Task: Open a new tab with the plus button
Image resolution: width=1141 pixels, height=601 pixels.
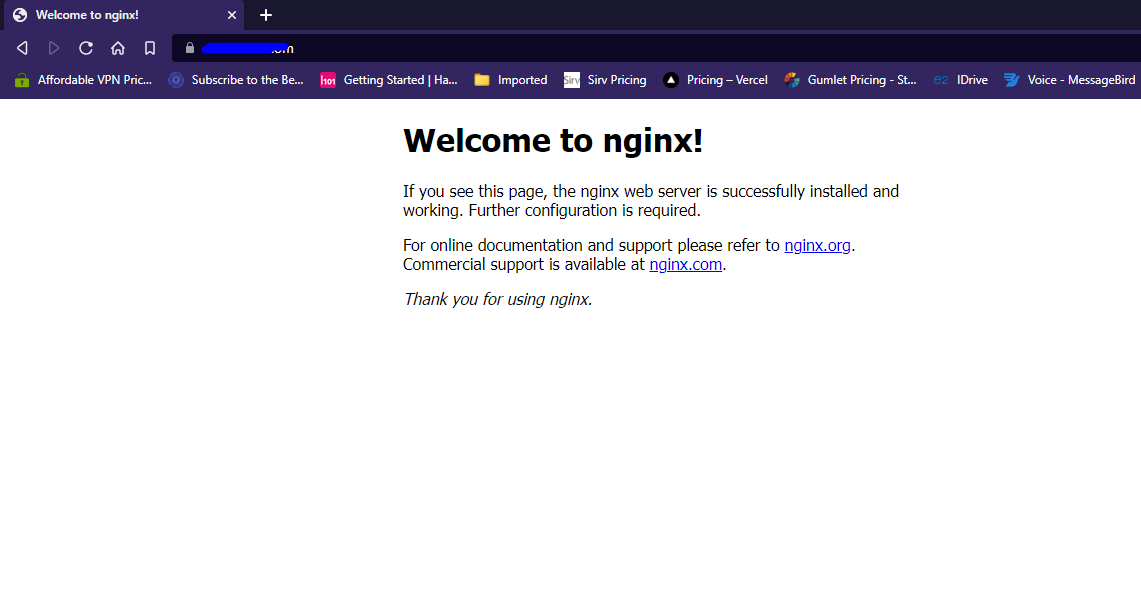Action: tap(266, 15)
